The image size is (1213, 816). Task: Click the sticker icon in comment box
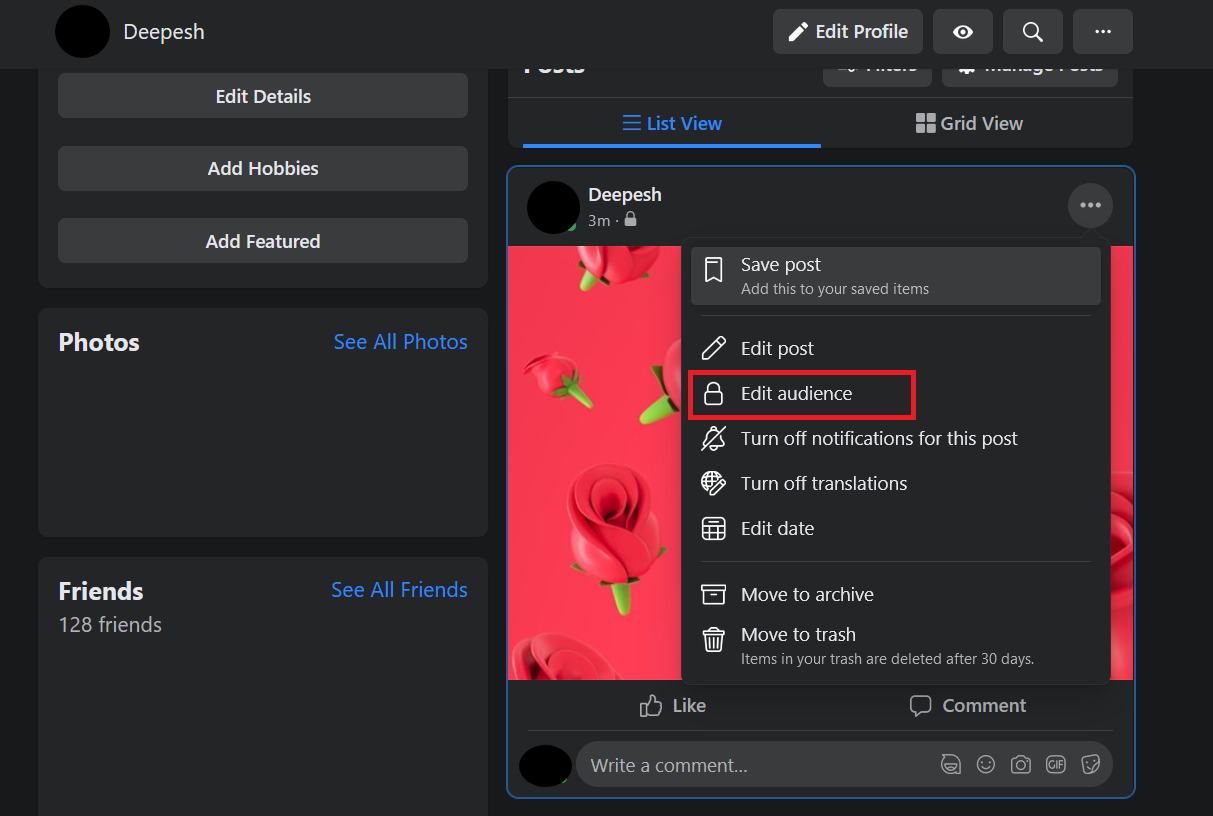pyautogui.click(x=1091, y=765)
